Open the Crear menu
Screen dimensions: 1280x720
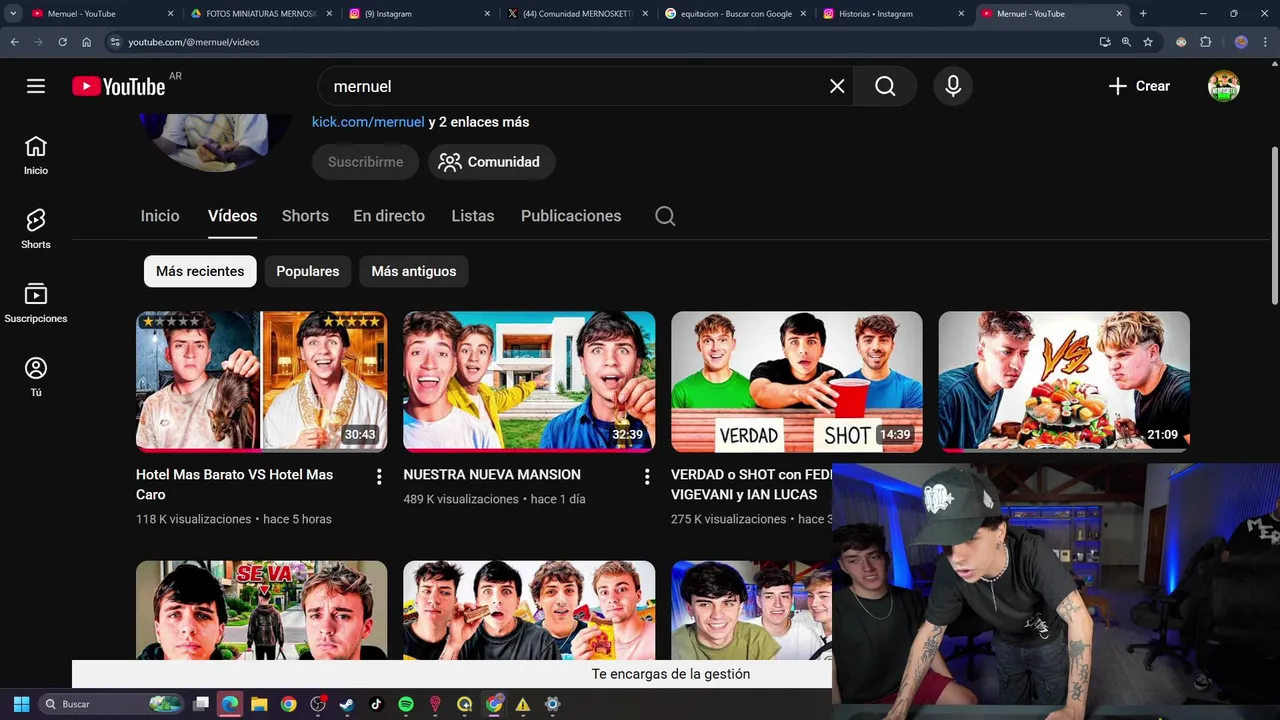coord(1139,86)
